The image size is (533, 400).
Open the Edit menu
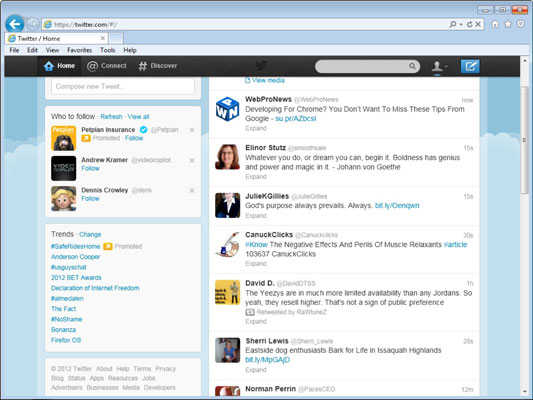(32, 50)
